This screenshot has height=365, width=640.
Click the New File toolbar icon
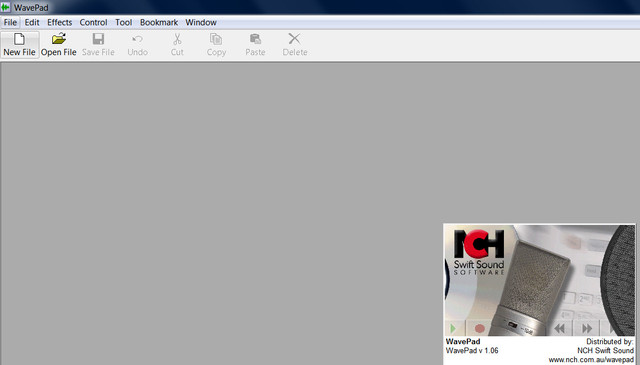click(x=19, y=39)
